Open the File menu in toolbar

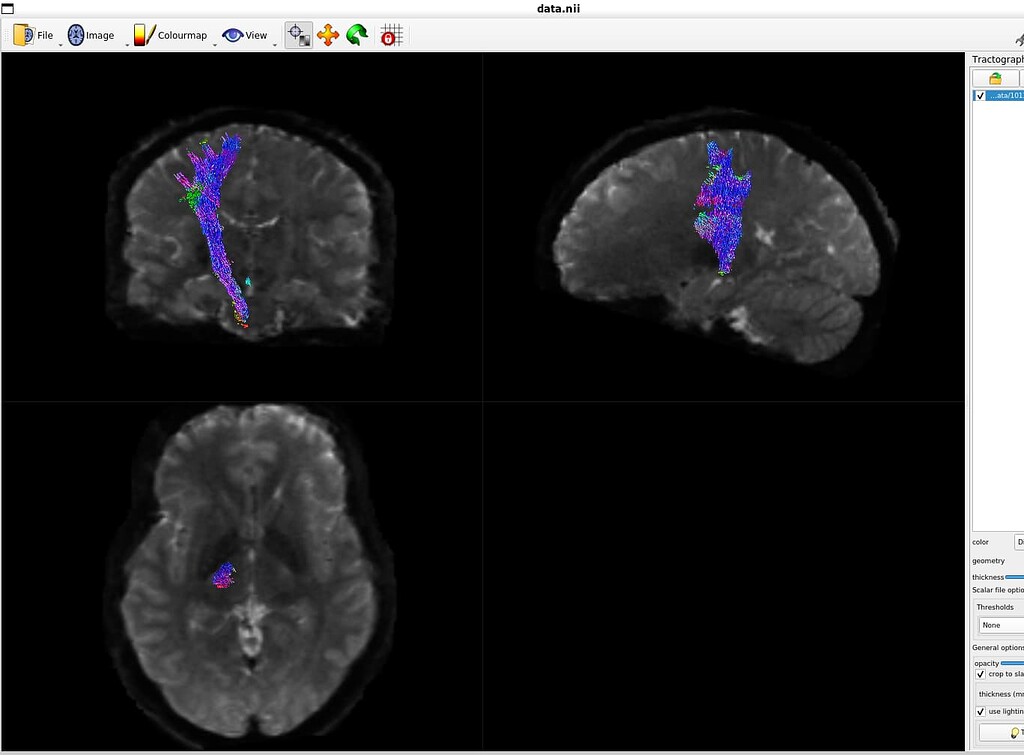click(x=34, y=36)
